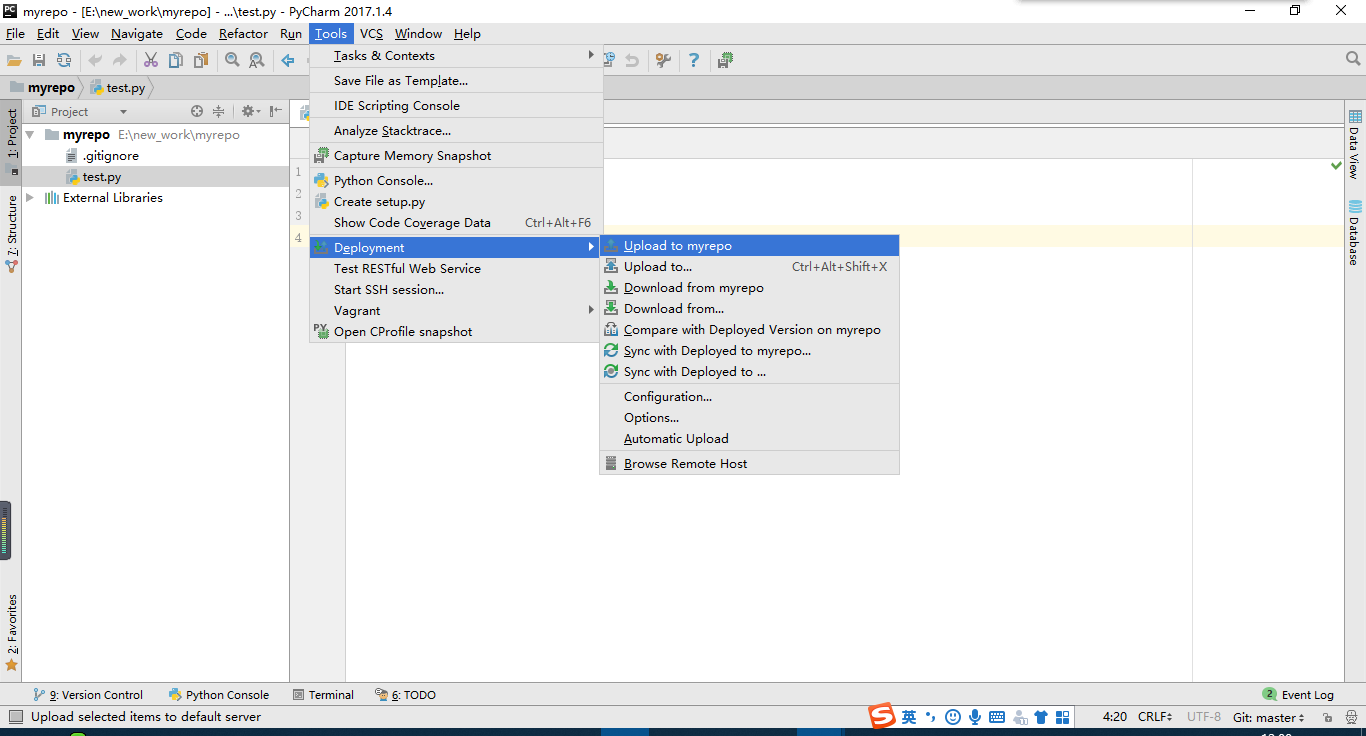Choose Analyze Stacktrace menu entry

point(456,131)
